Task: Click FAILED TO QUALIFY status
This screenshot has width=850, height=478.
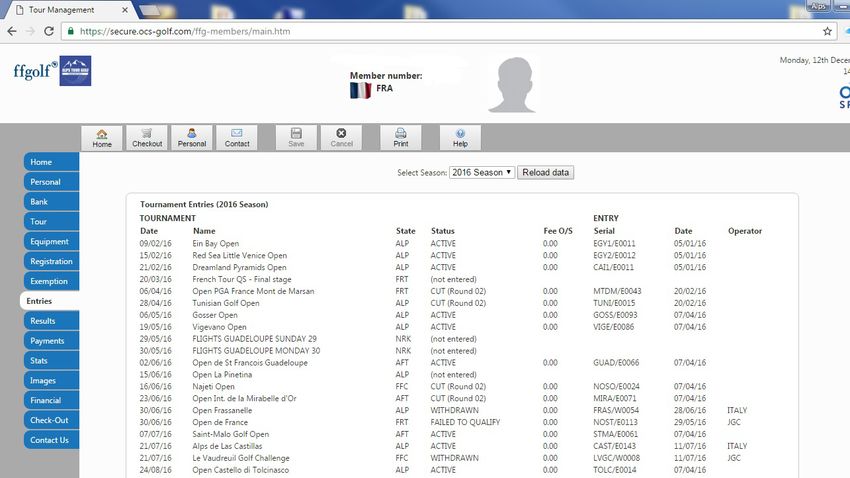Action: pyautogui.click(x=465, y=422)
